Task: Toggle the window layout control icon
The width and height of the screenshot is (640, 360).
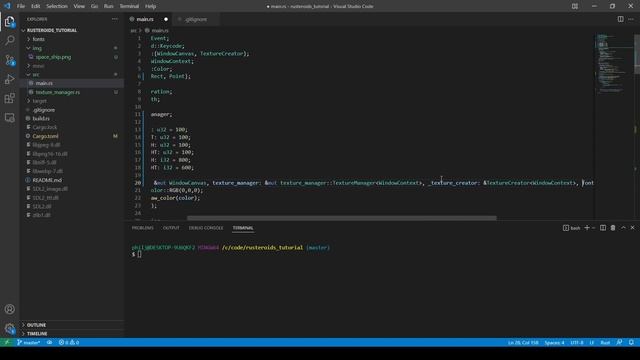Action: [575, 6]
